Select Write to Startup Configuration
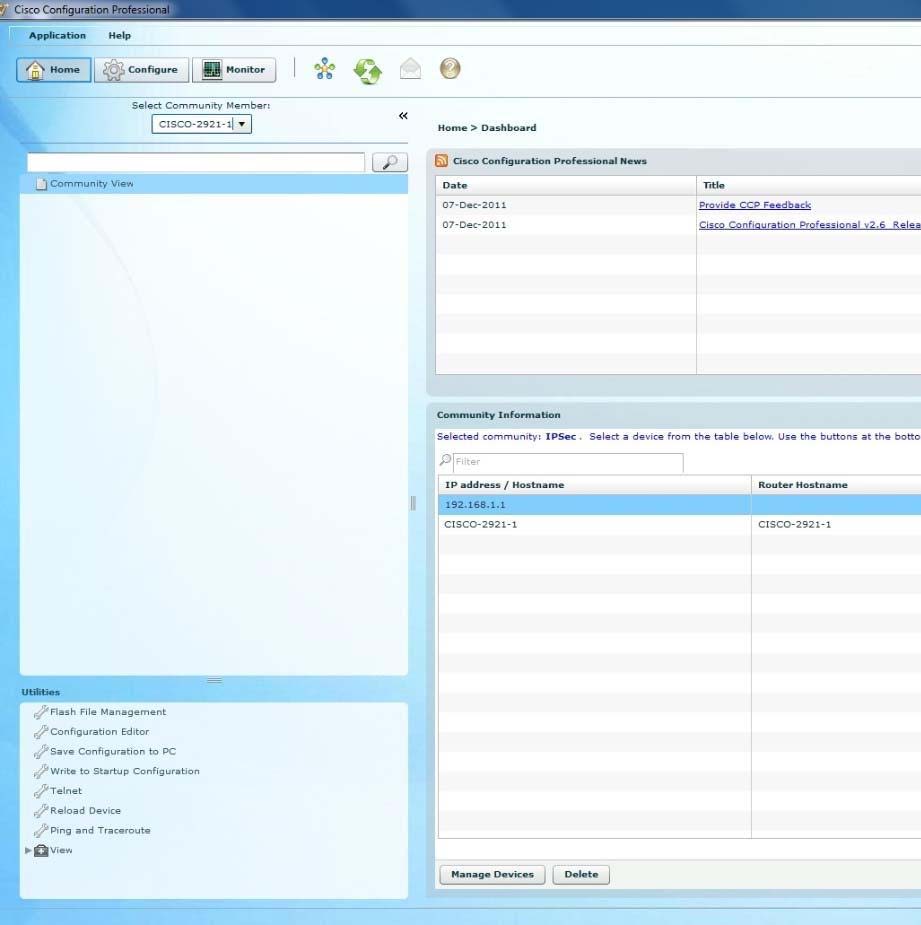This screenshot has width=921, height=925. click(x=125, y=771)
